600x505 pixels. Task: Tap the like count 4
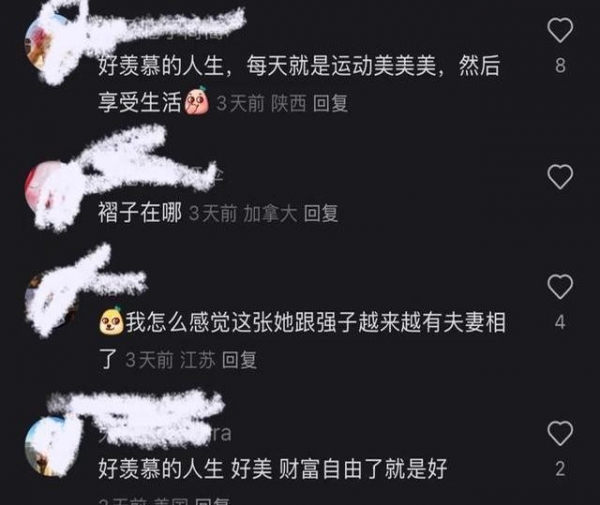pyautogui.click(x=560, y=322)
